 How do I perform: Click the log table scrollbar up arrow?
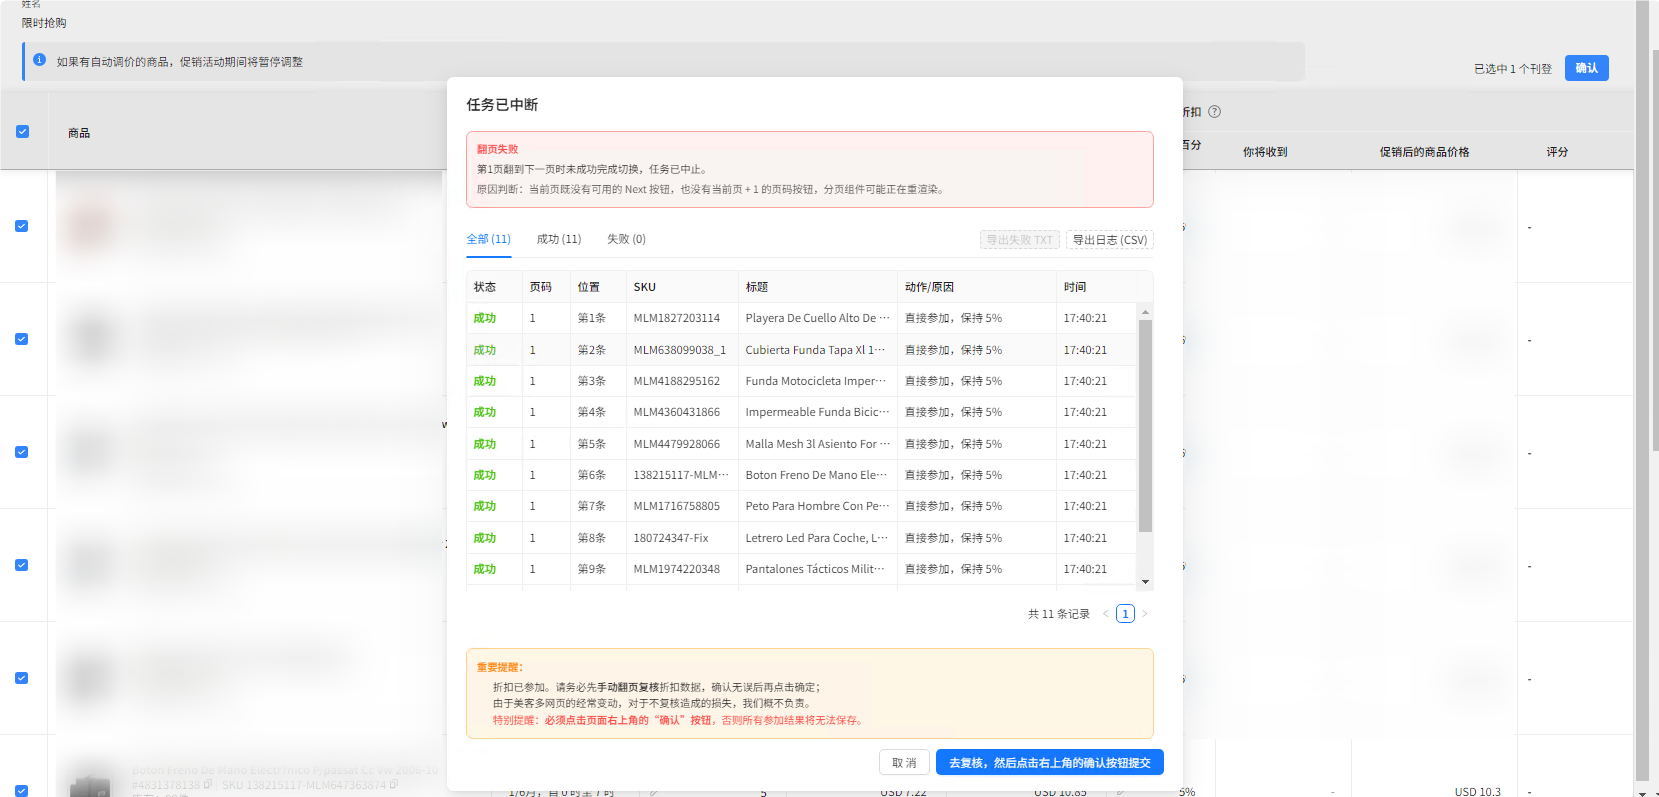[x=1146, y=312]
